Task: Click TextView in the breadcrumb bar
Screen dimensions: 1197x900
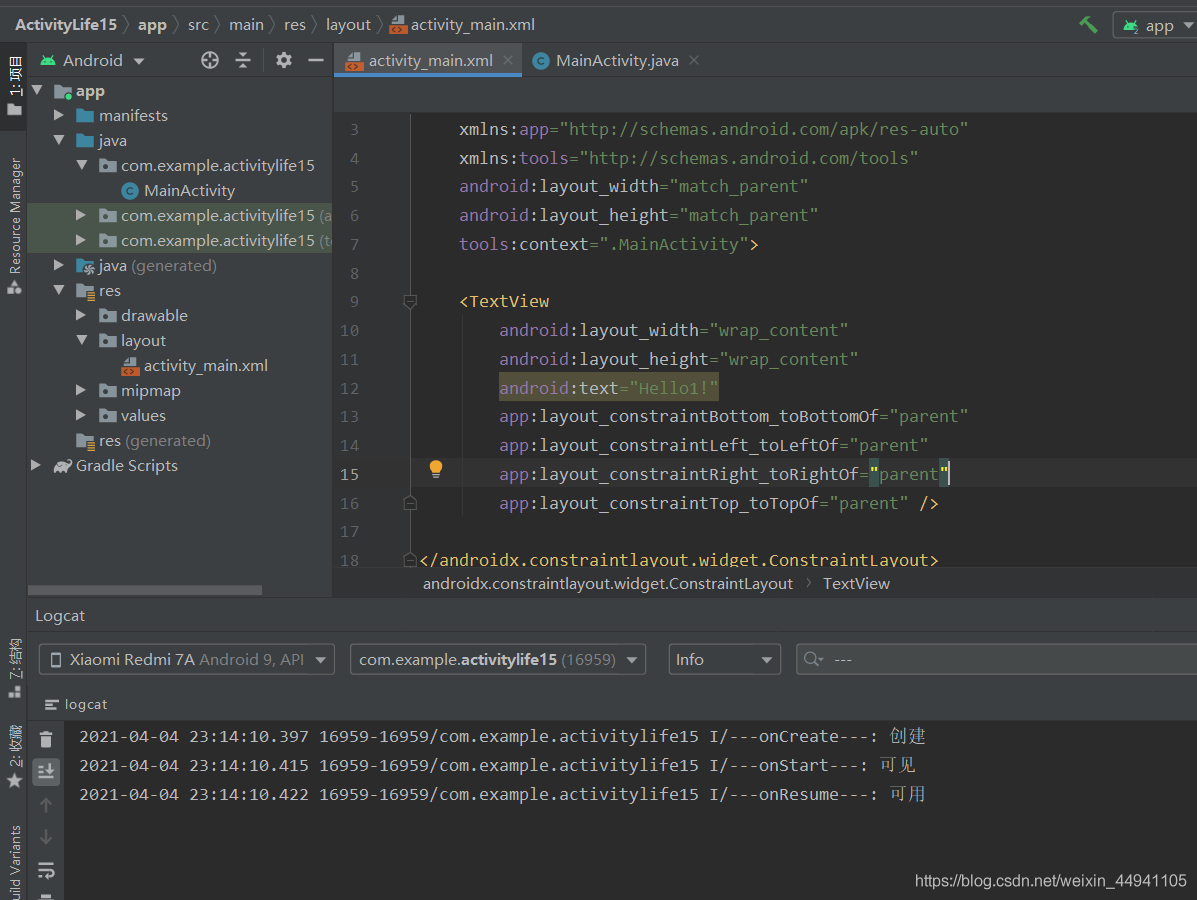Action: point(856,584)
